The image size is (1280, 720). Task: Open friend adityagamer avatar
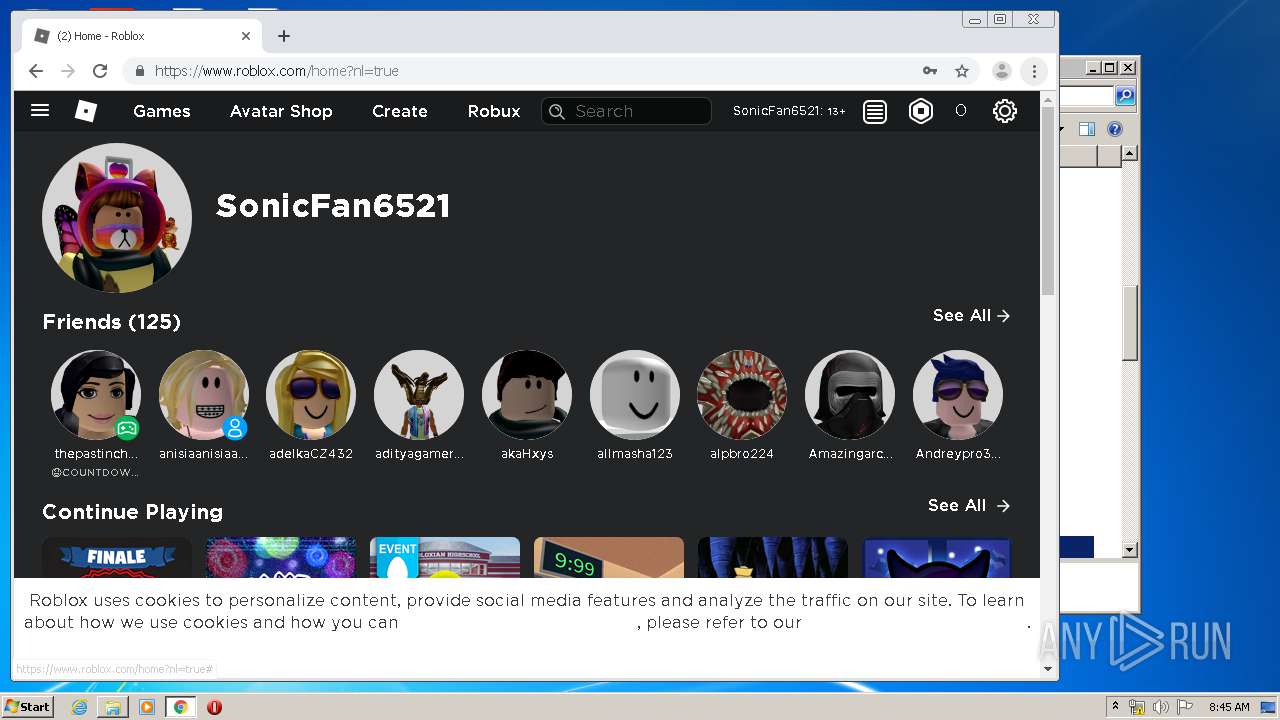pyautogui.click(x=419, y=395)
